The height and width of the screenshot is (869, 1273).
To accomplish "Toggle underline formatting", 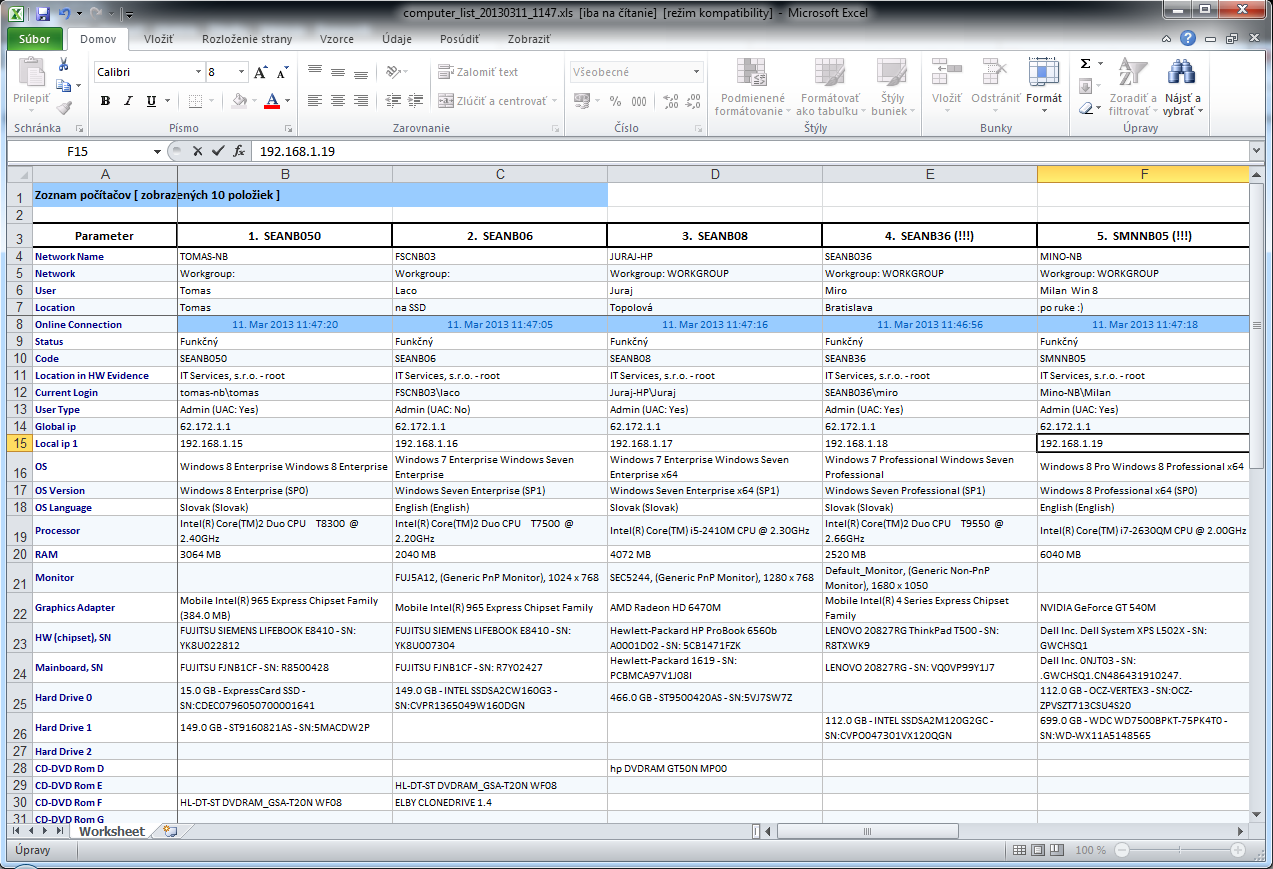I will coord(151,101).
